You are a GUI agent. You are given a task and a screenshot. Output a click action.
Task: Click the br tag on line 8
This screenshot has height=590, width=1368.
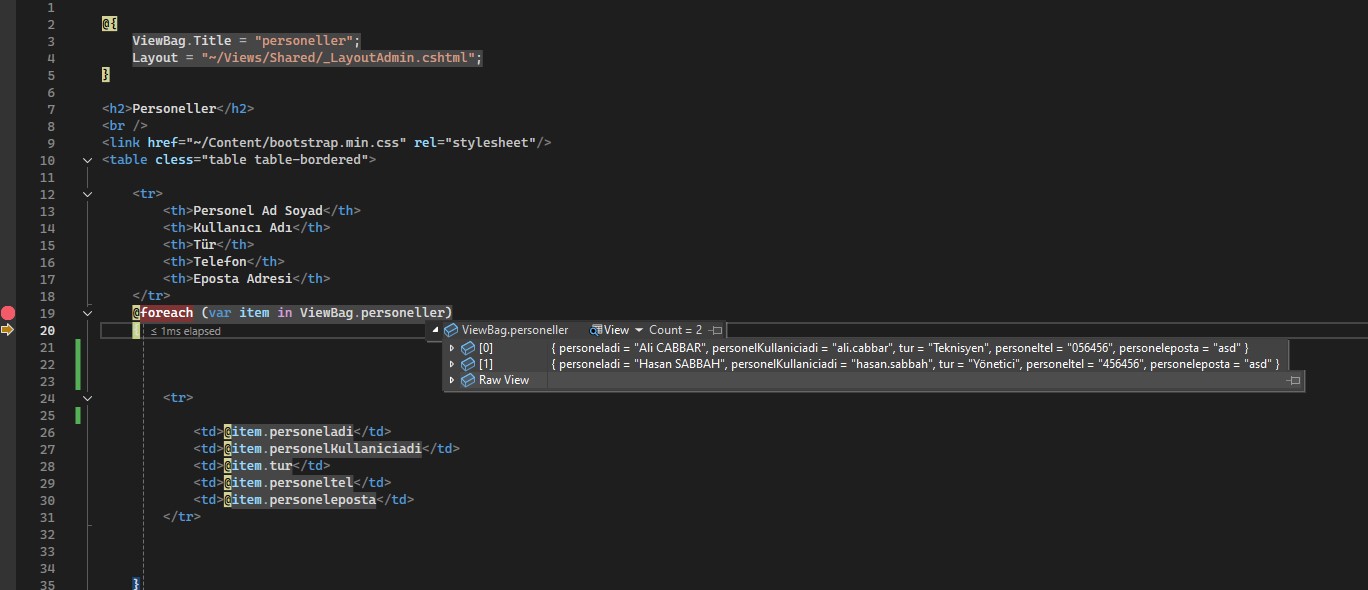[124, 126]
